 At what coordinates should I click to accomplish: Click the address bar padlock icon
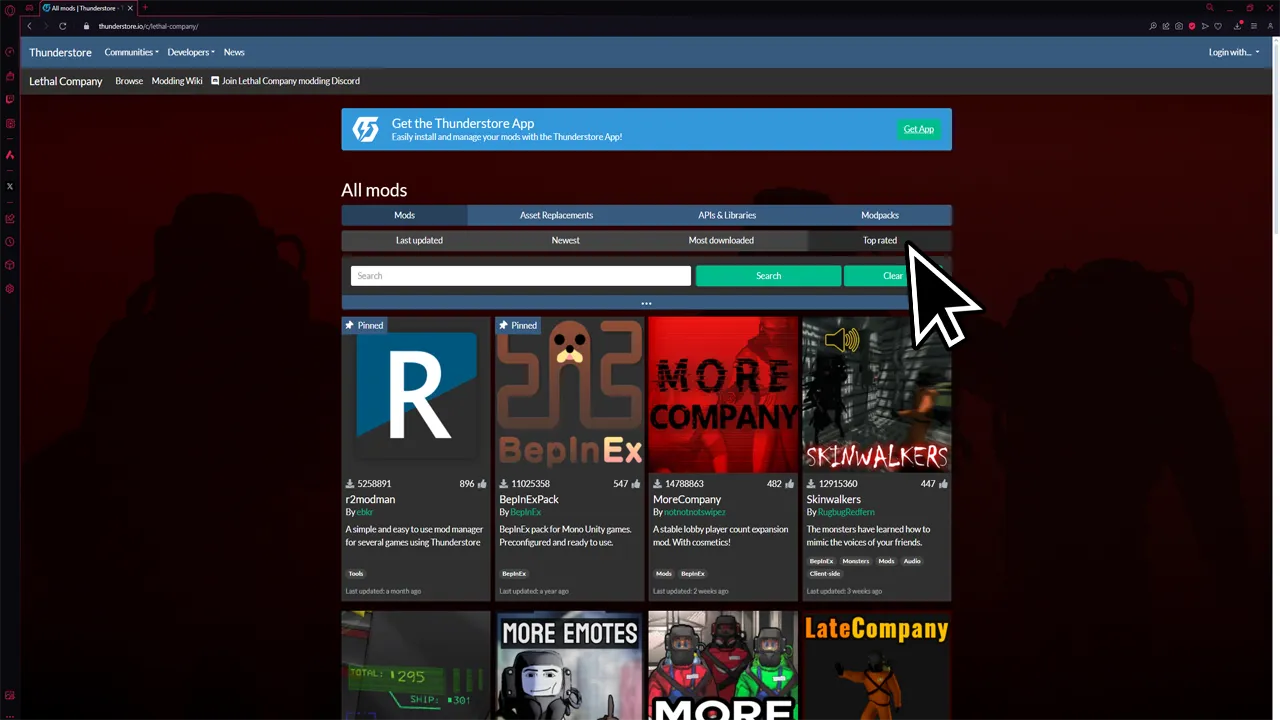click(86, 26)
